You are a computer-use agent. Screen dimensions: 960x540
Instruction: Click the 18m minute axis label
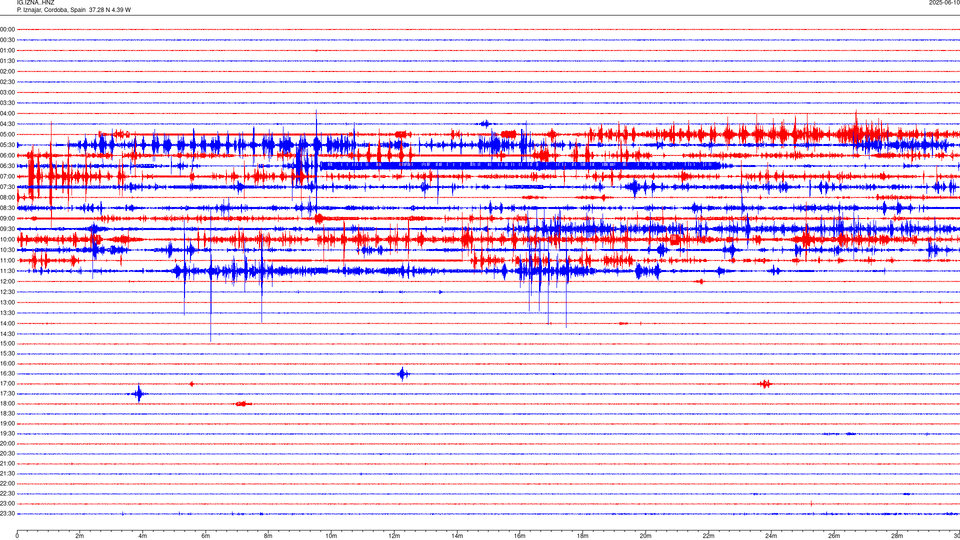(583, 536)
